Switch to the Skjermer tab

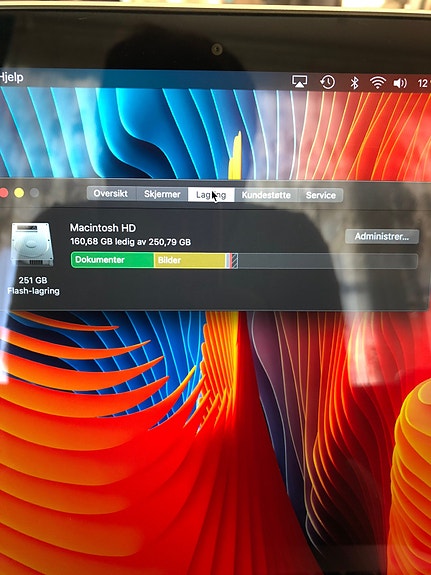click(x=162, y=194)
